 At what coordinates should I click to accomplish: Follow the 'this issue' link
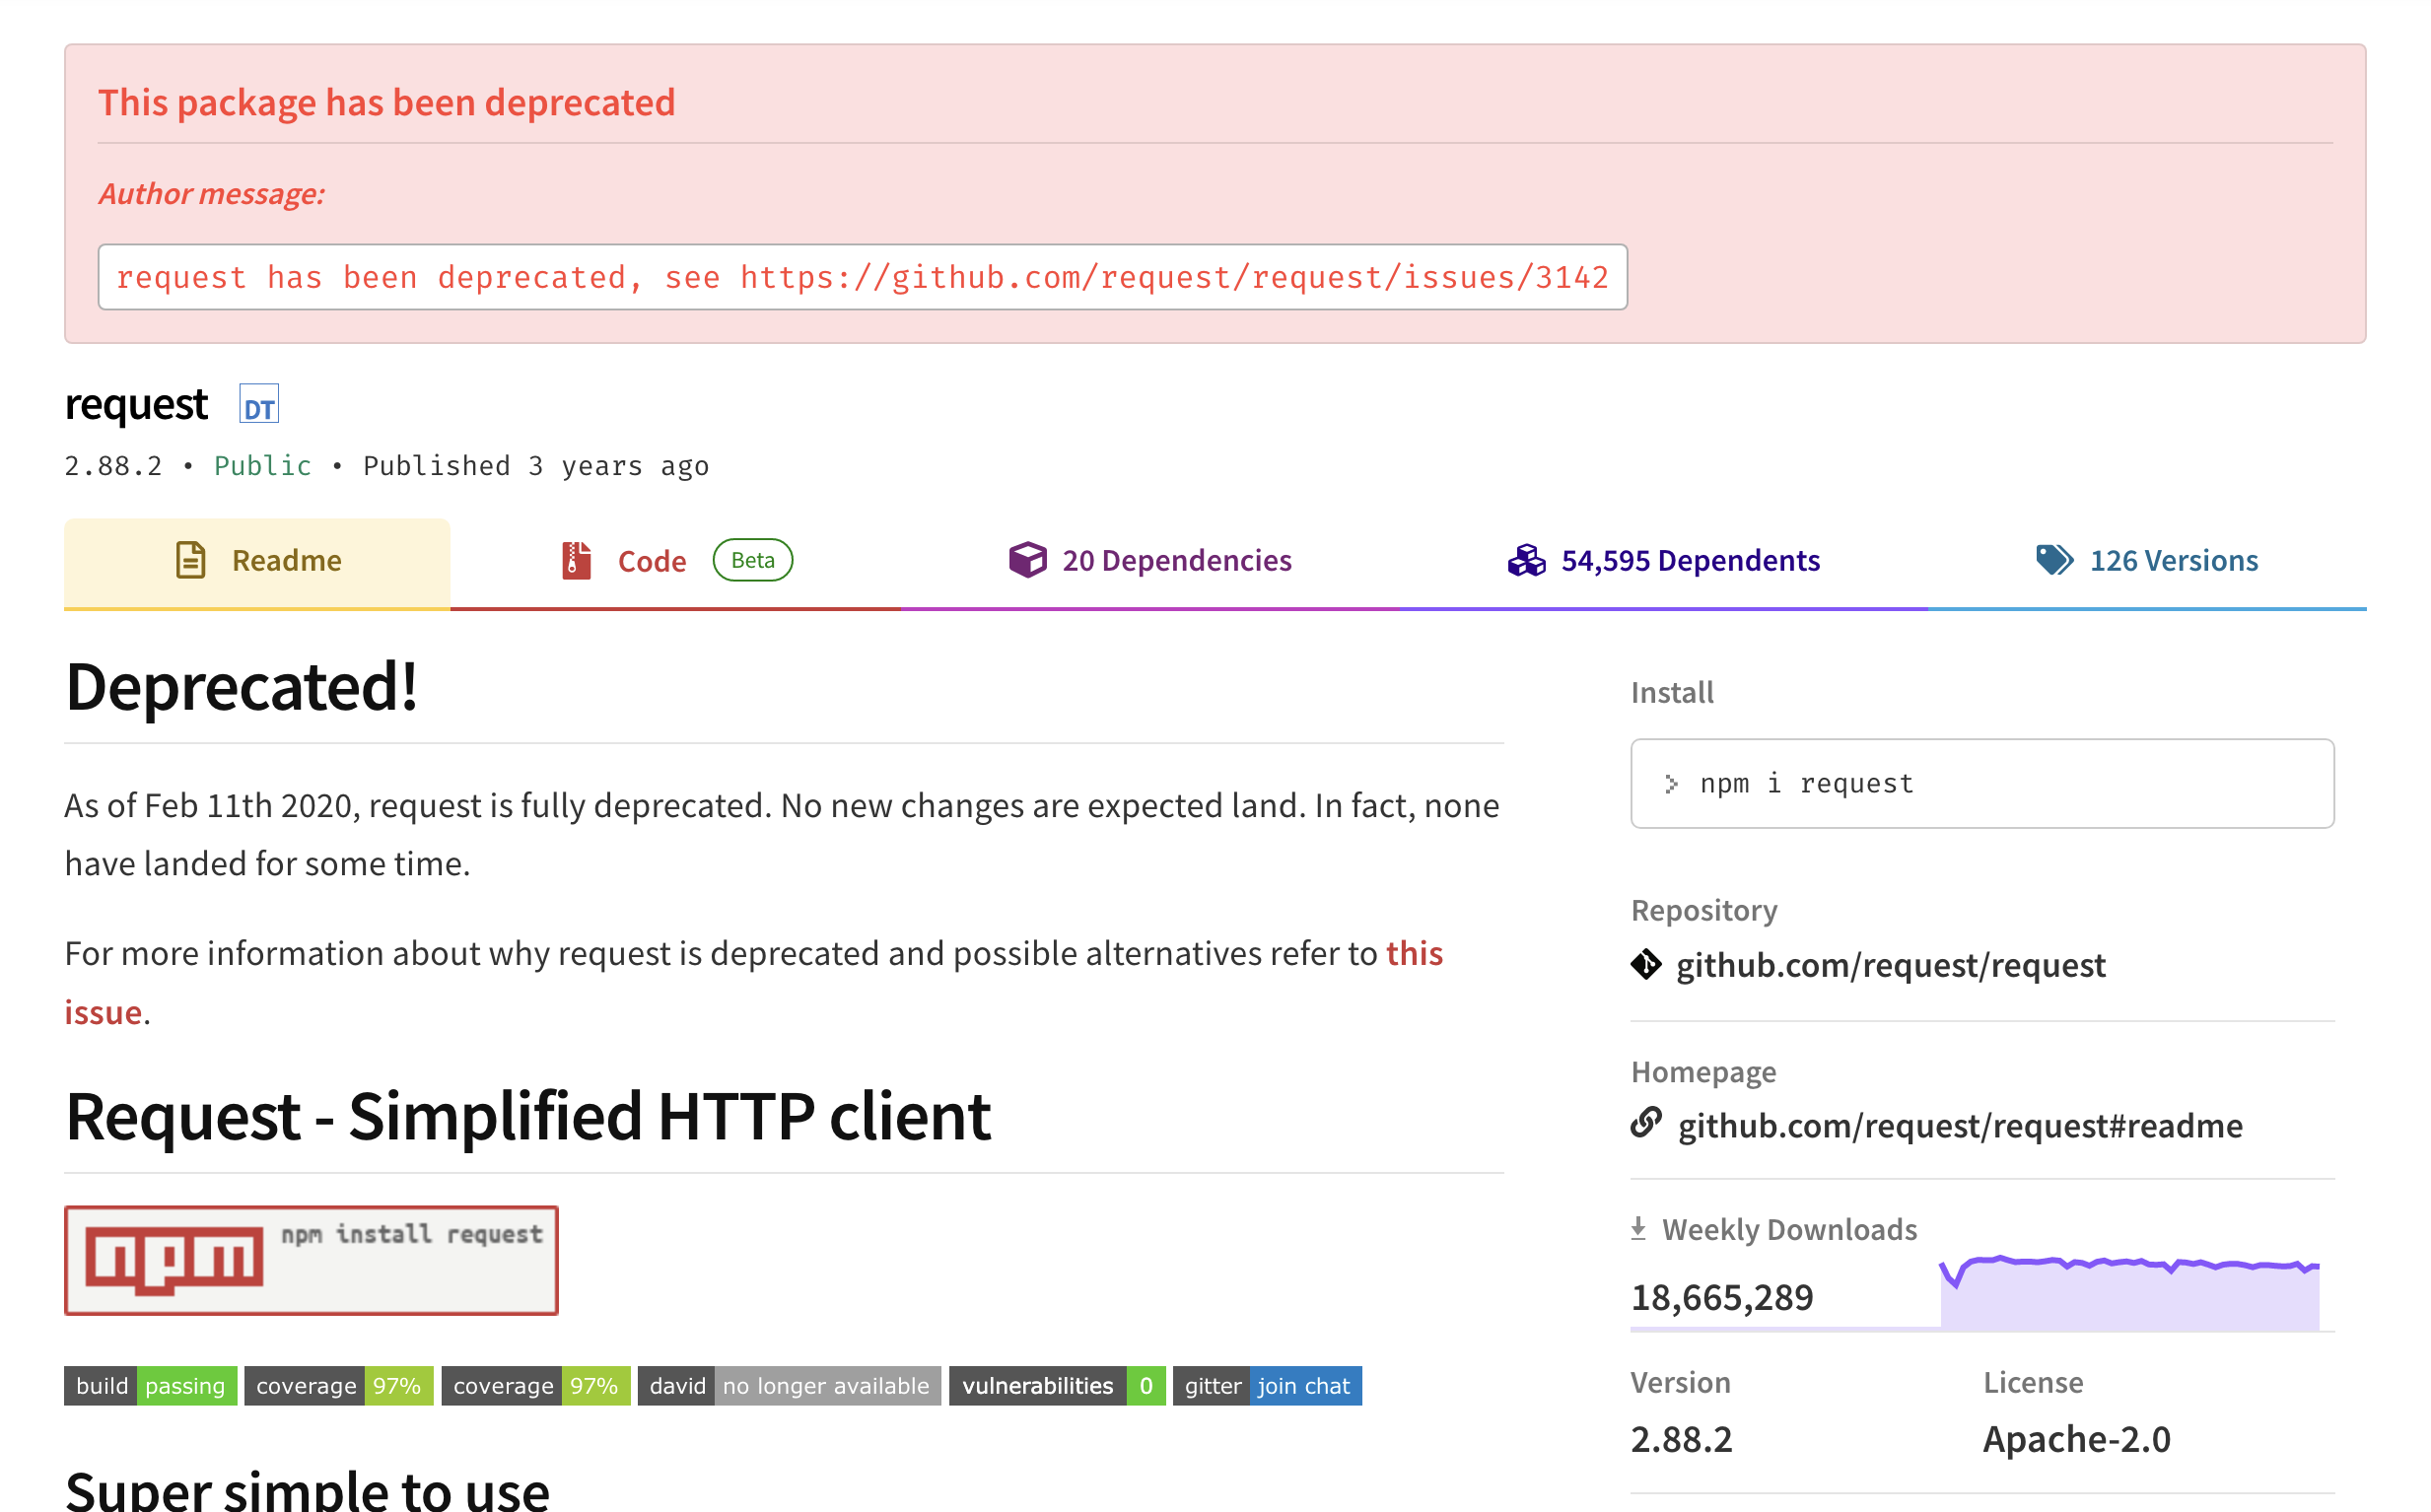(x=1413, y=954)
